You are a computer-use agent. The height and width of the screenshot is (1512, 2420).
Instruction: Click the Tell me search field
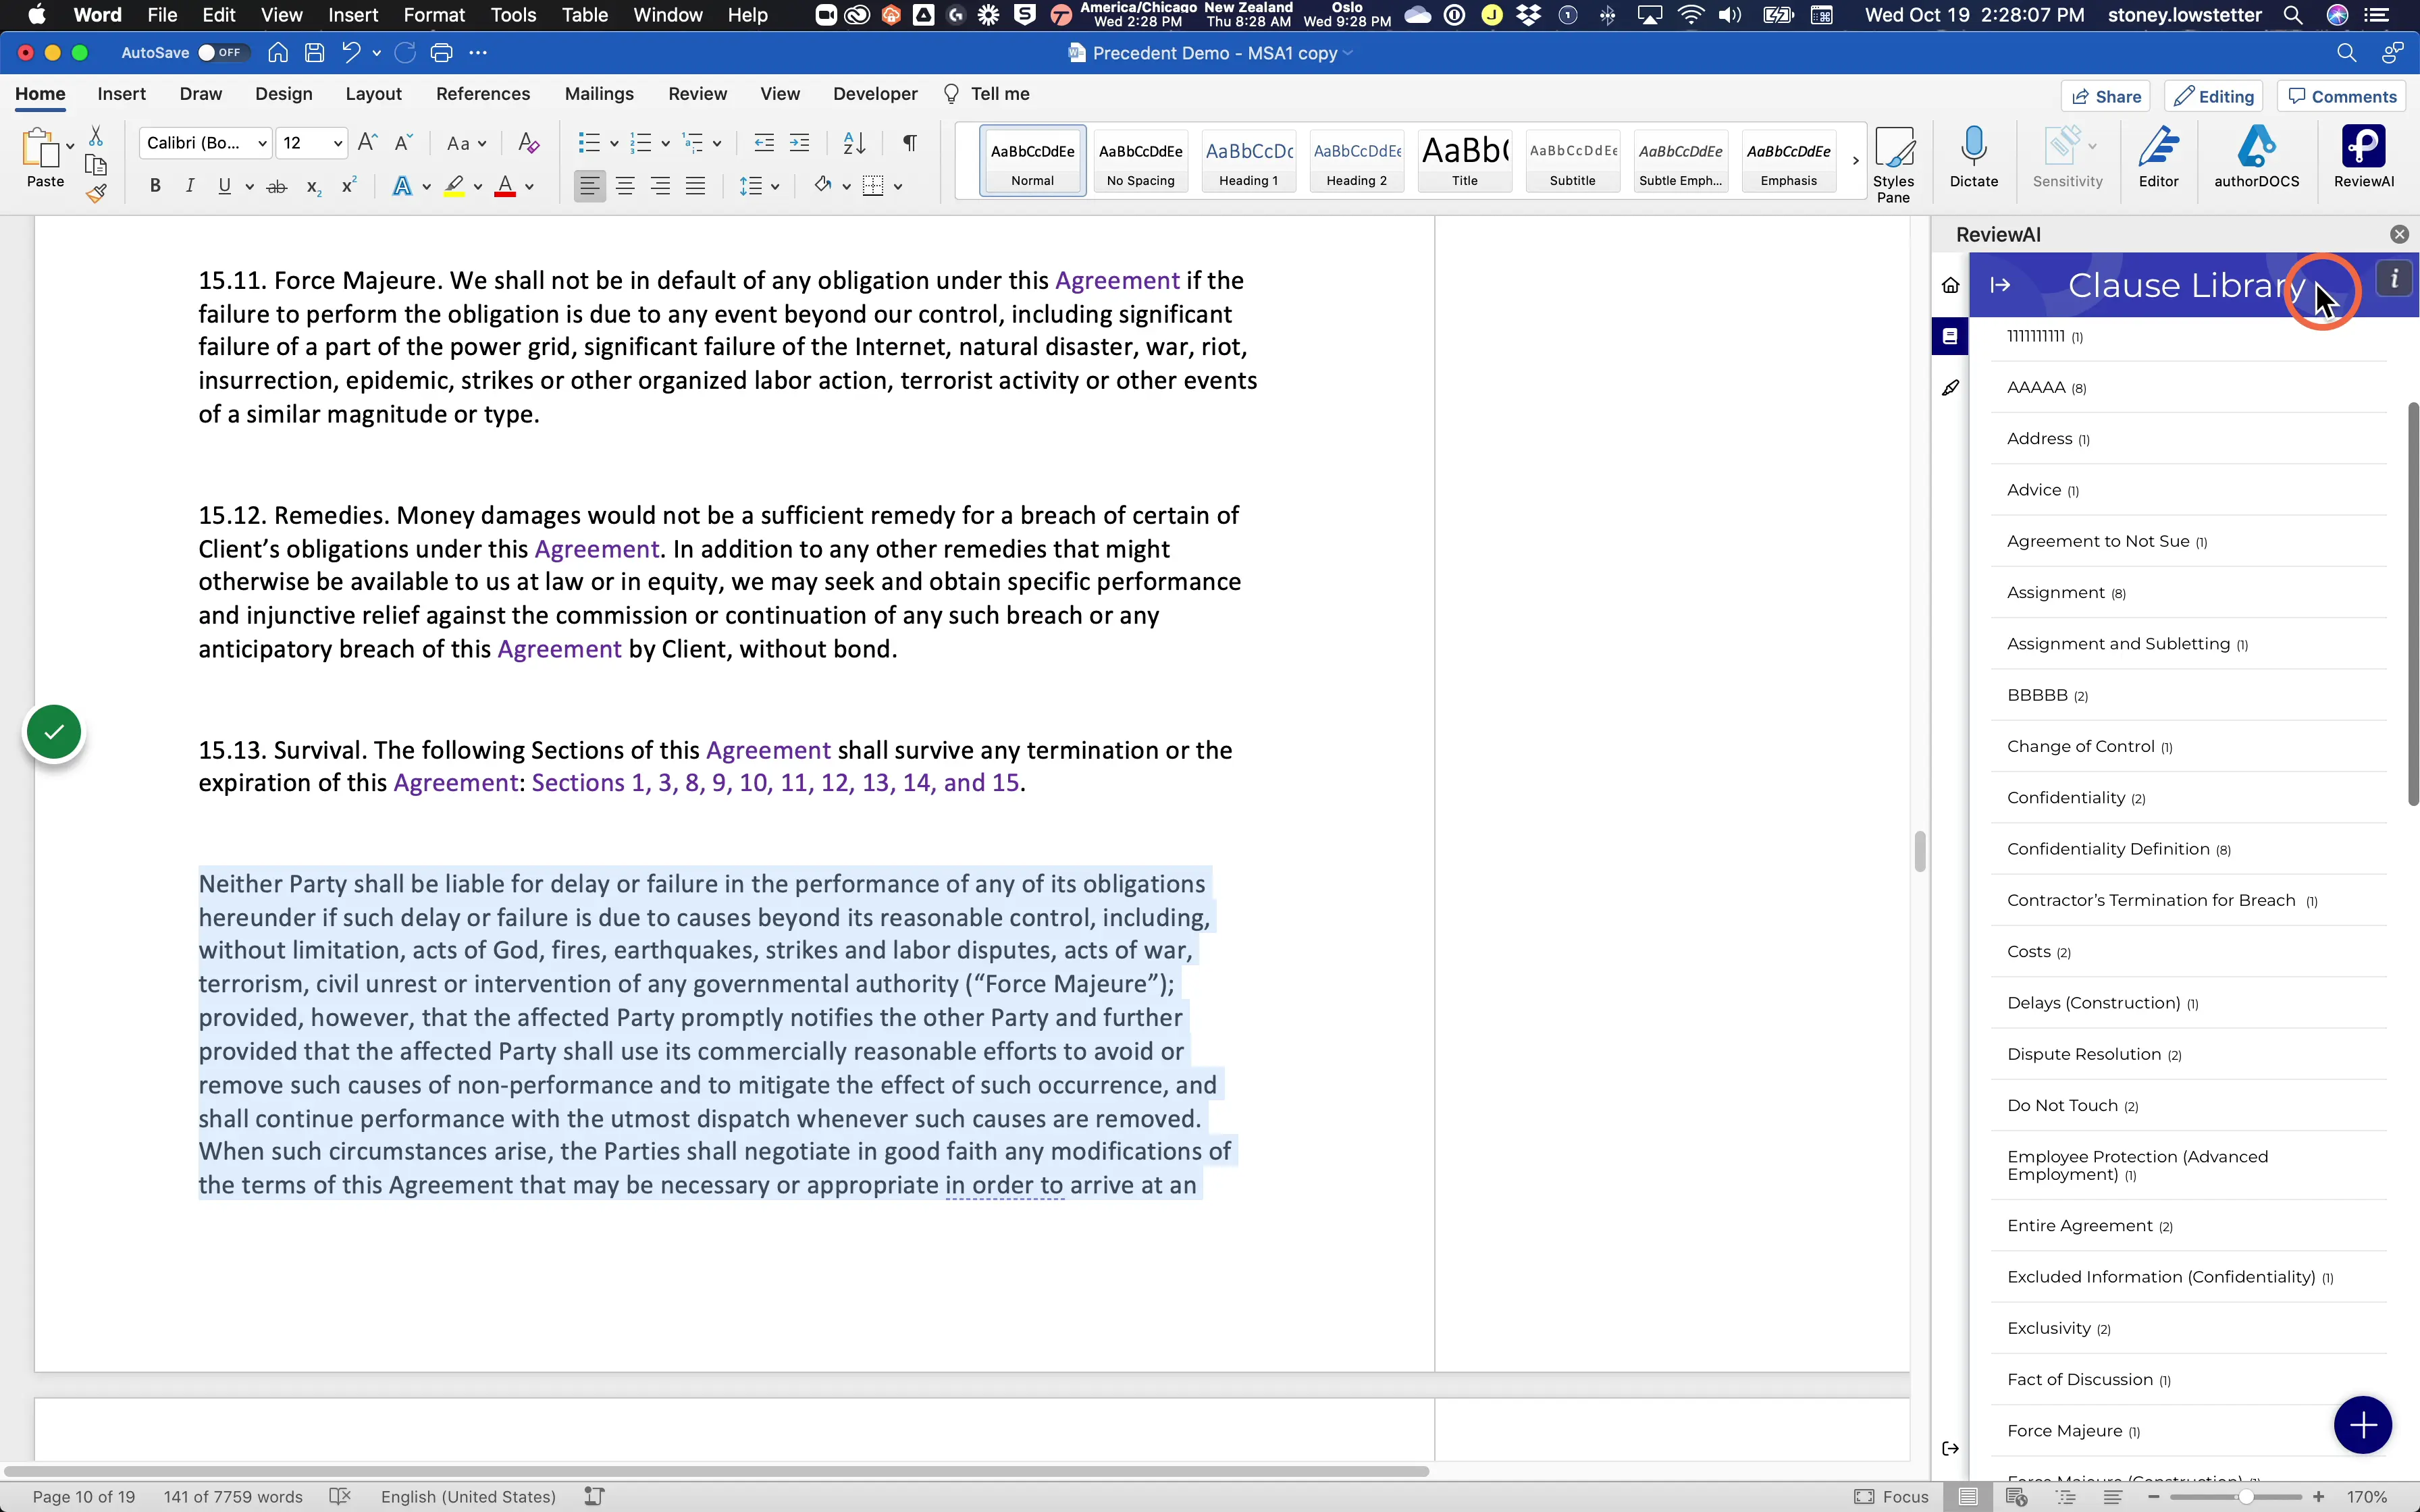[986, 94]
